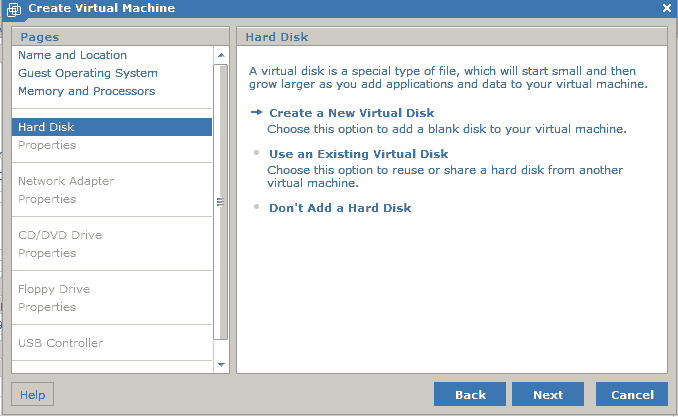
Task: Choose Don't Add a Hard Disk
Action: (340, 208)
